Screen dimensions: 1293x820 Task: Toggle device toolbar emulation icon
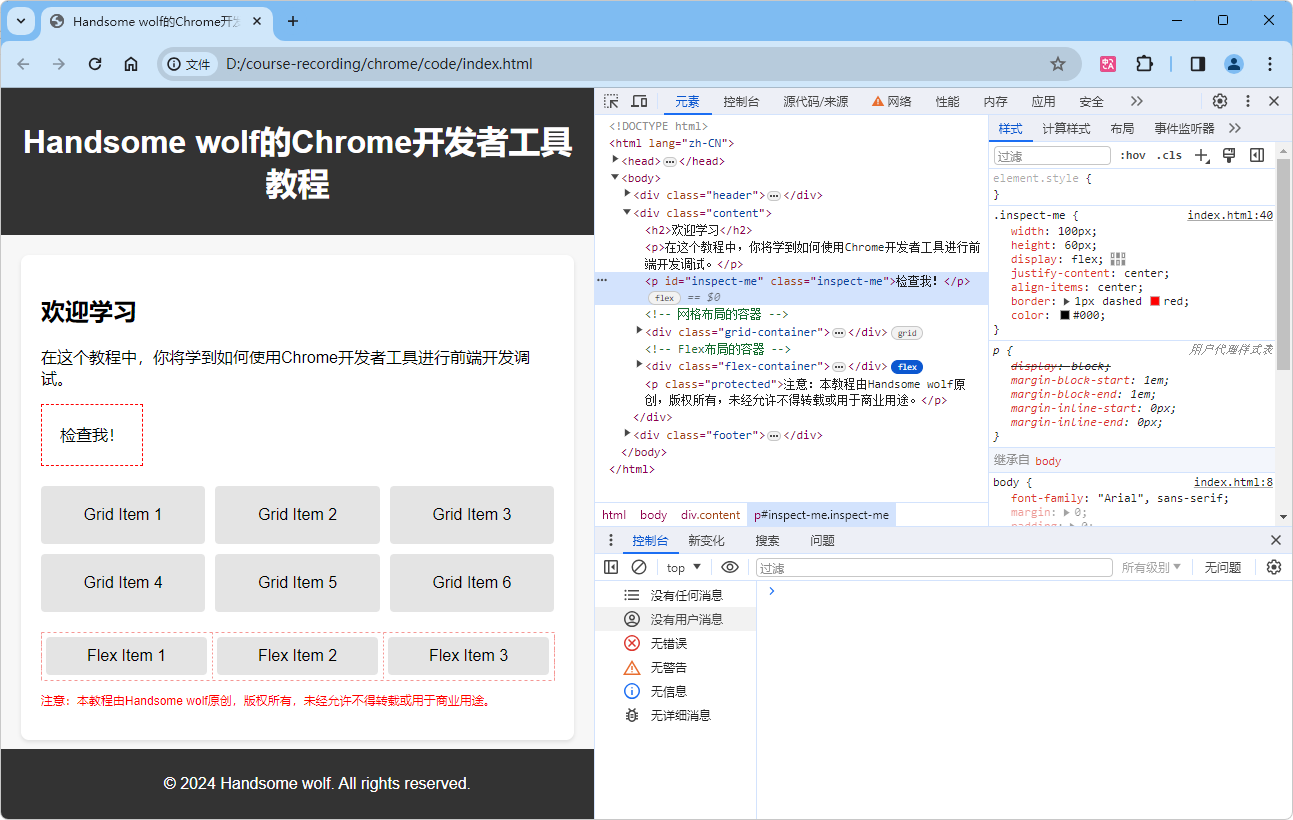coord(639,101)
